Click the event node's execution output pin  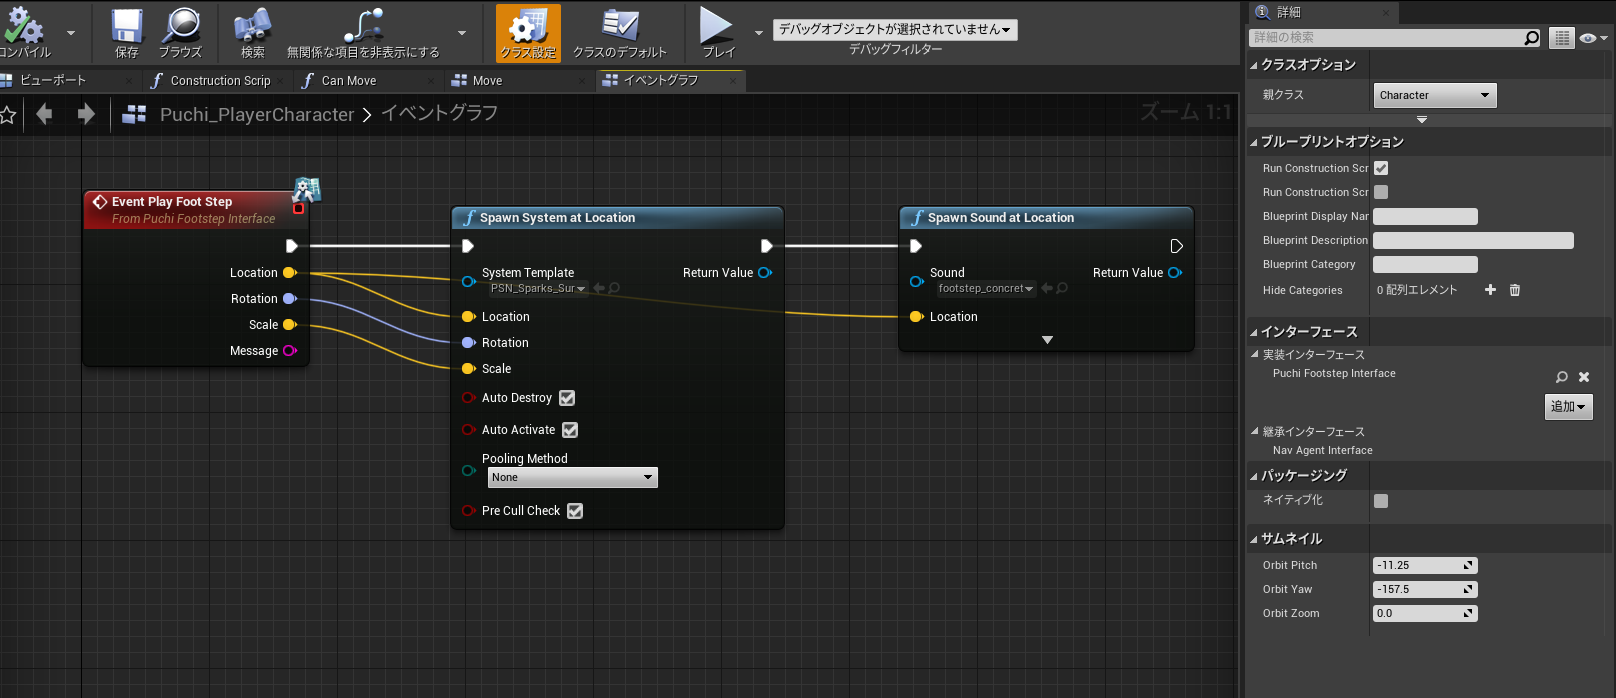click(291, 246)
